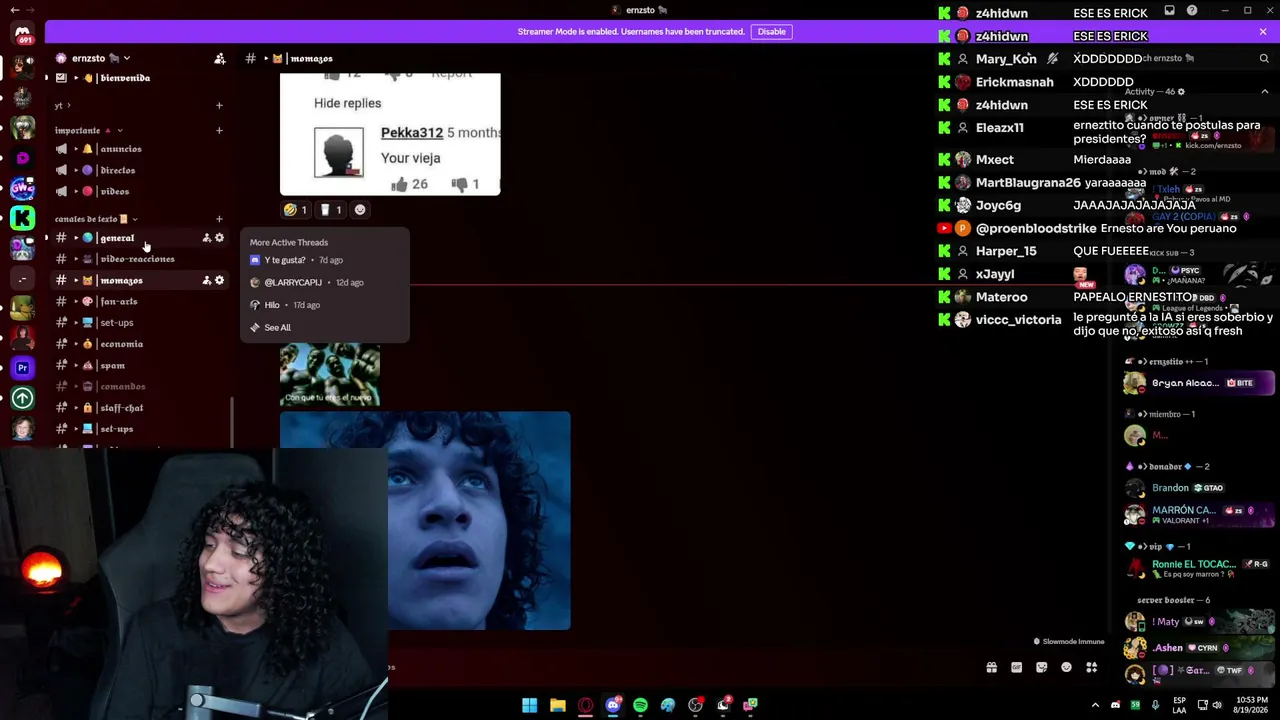
Task: Open the bienvenida channel
Action: click(138, 78)
